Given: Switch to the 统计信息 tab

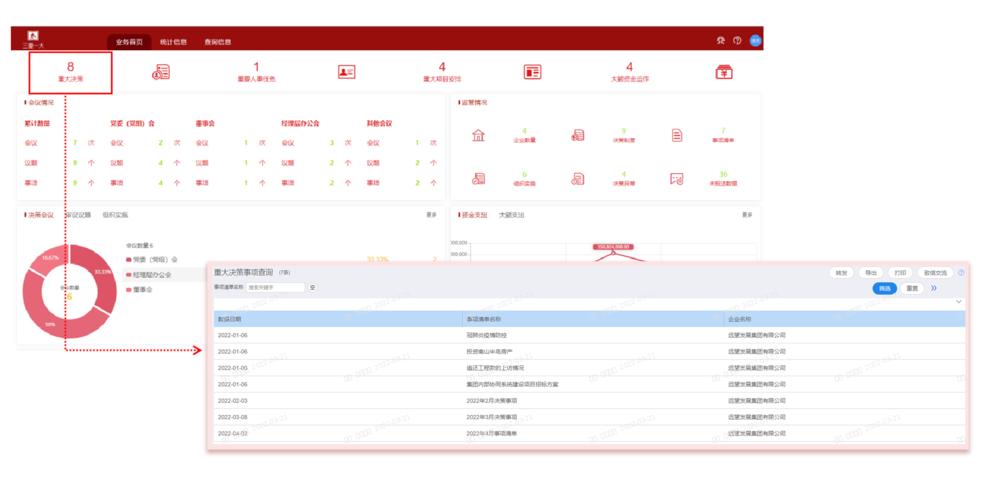Looking at the screenshot, I should pos(173,42).
